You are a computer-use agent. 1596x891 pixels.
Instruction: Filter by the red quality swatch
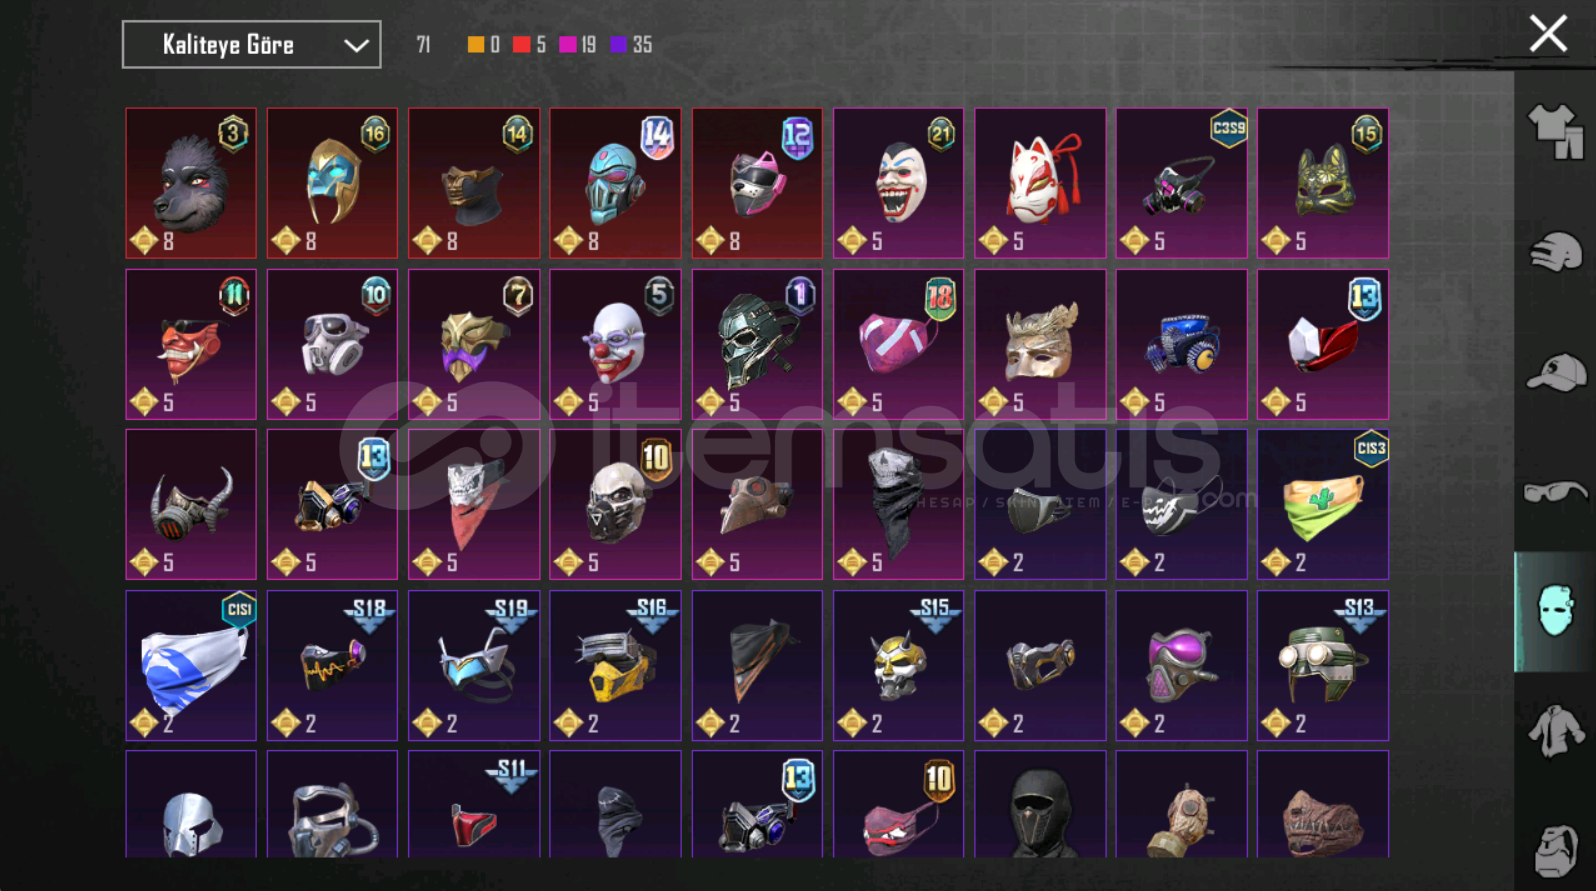[x=521, y=44]
